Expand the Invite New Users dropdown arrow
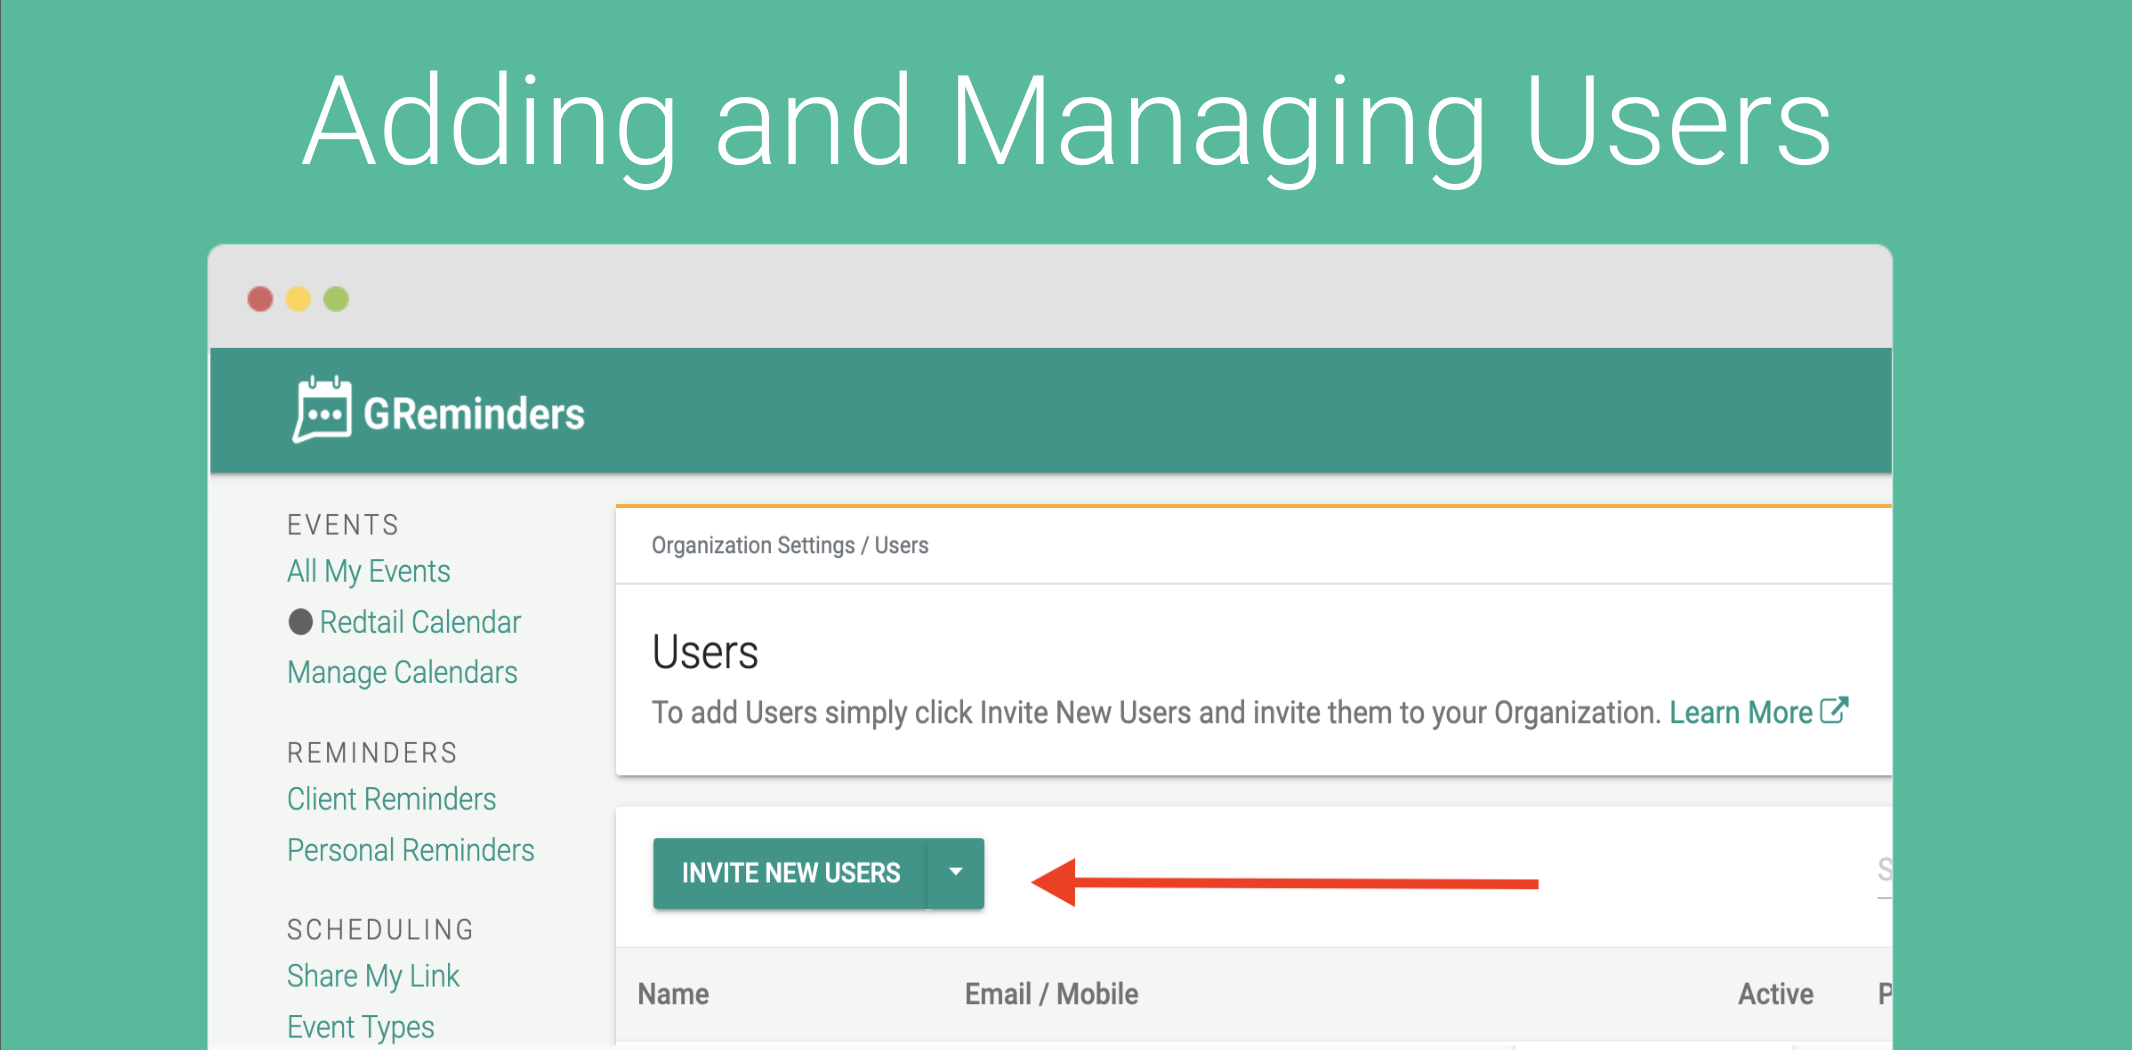This screenshot has width=2132, height=1050. [956, 873]
